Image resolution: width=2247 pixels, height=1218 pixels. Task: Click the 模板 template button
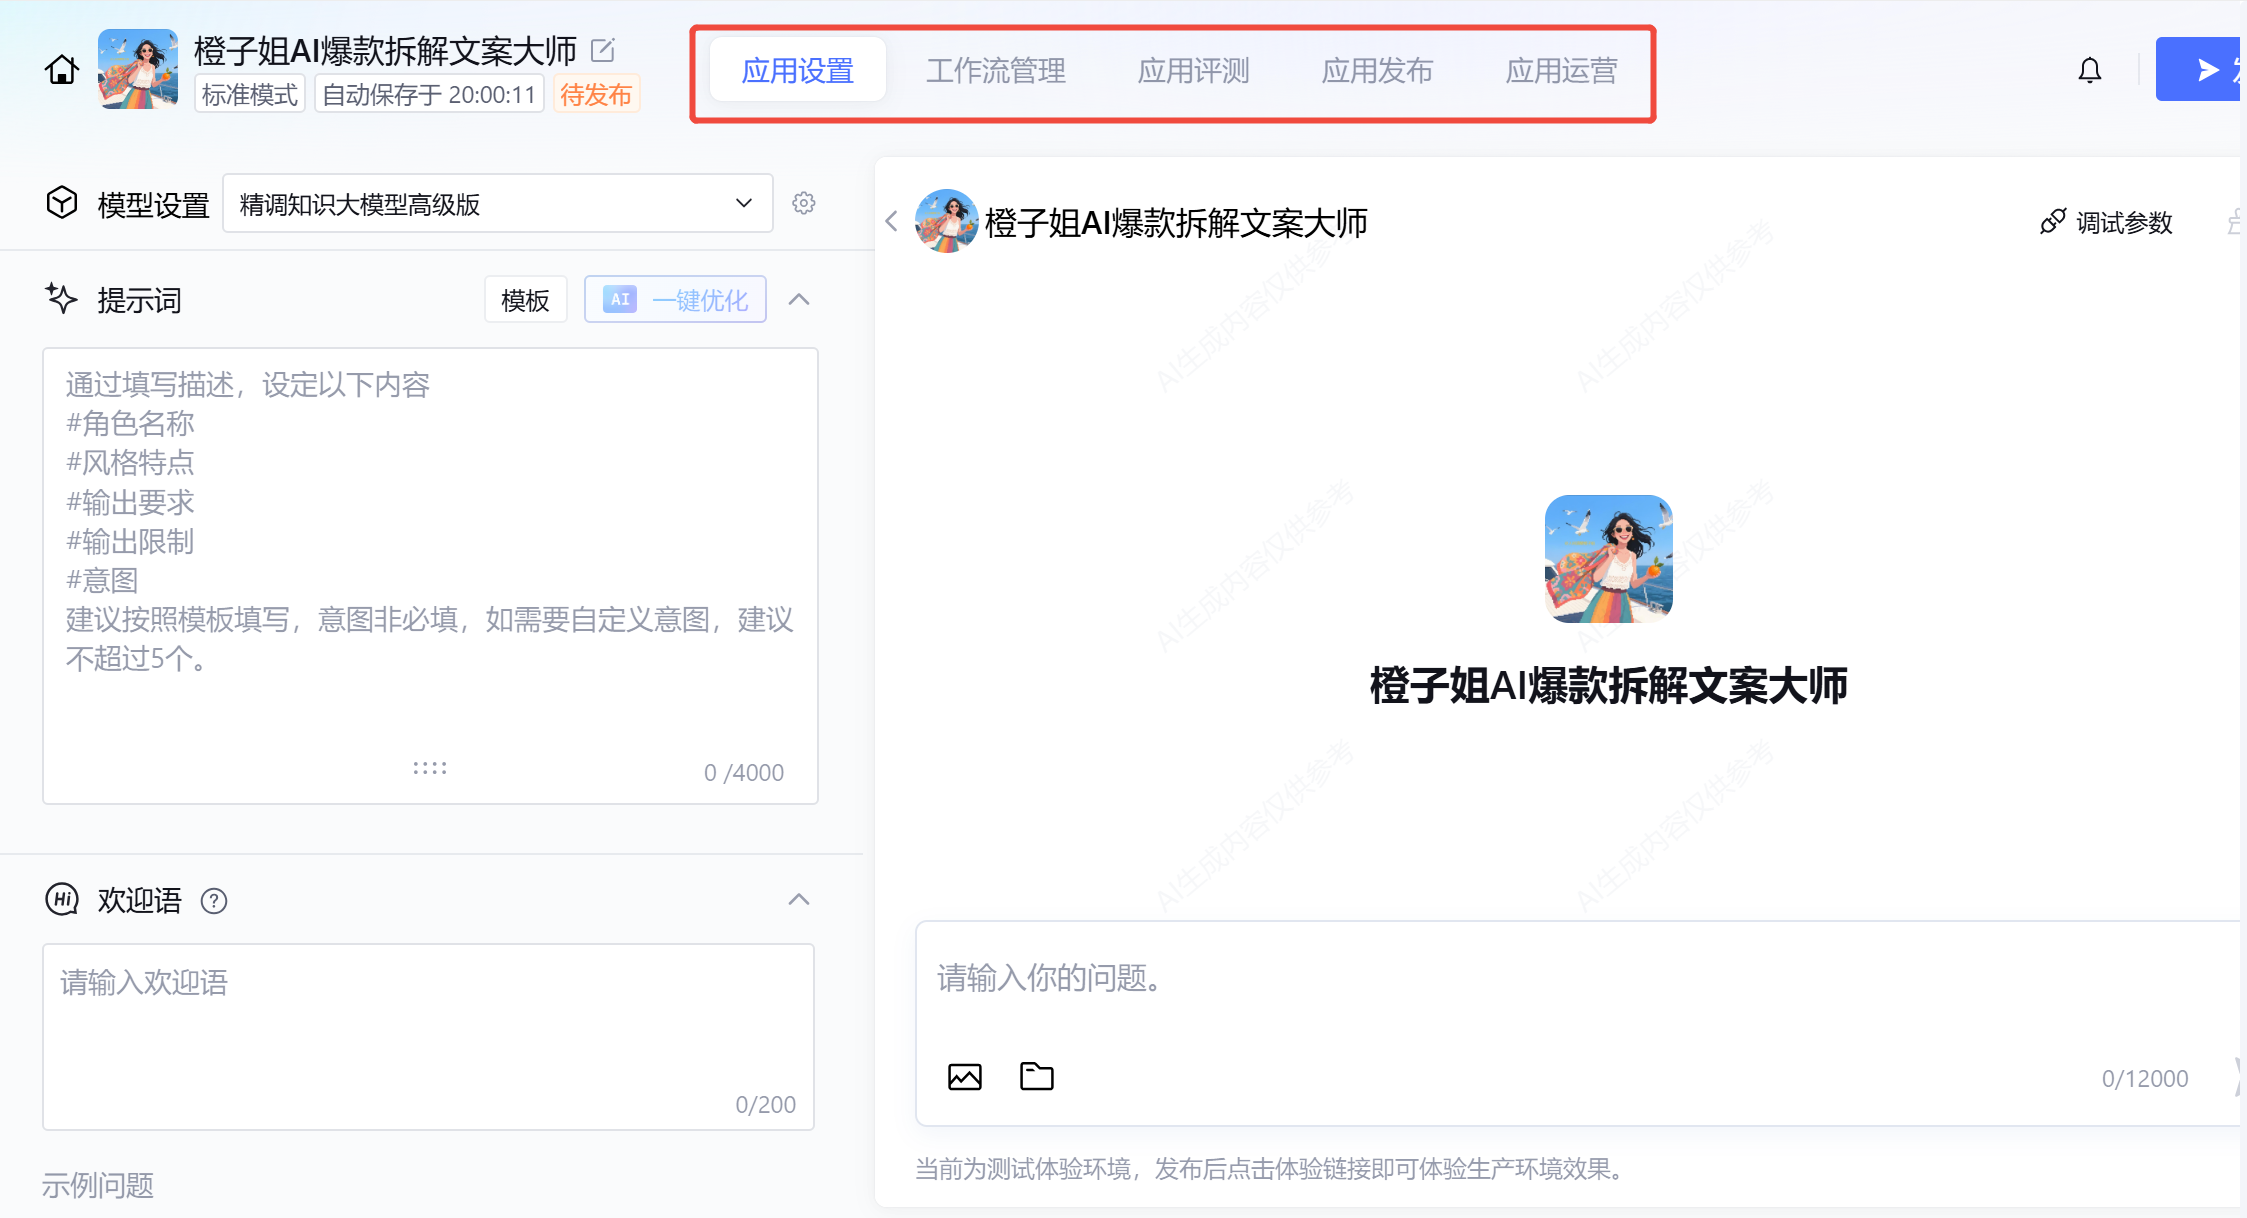point(525,300)
